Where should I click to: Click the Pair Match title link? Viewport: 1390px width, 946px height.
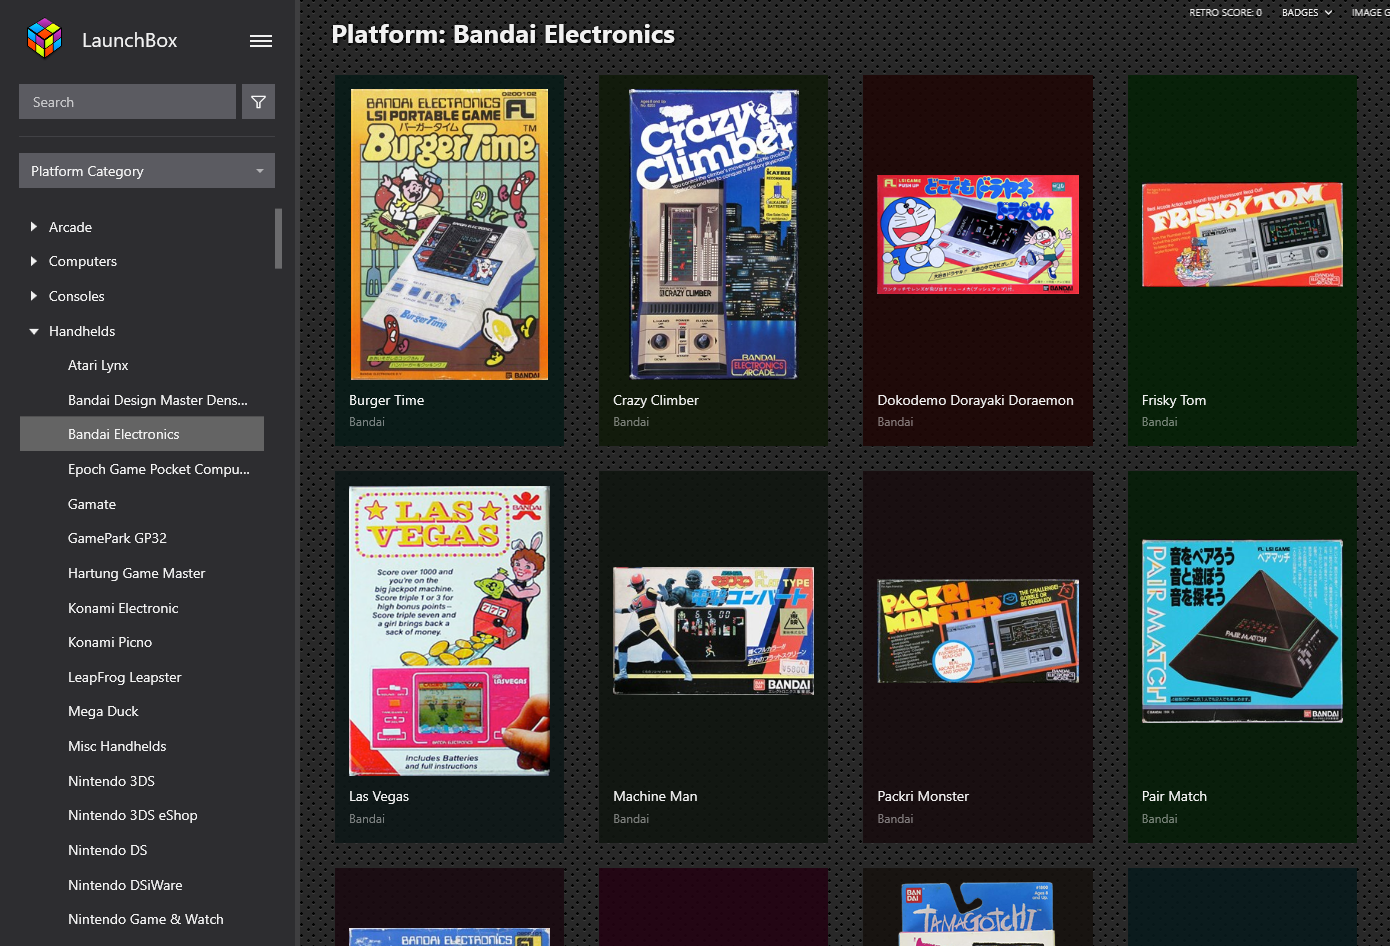[x=1174, y=796]
